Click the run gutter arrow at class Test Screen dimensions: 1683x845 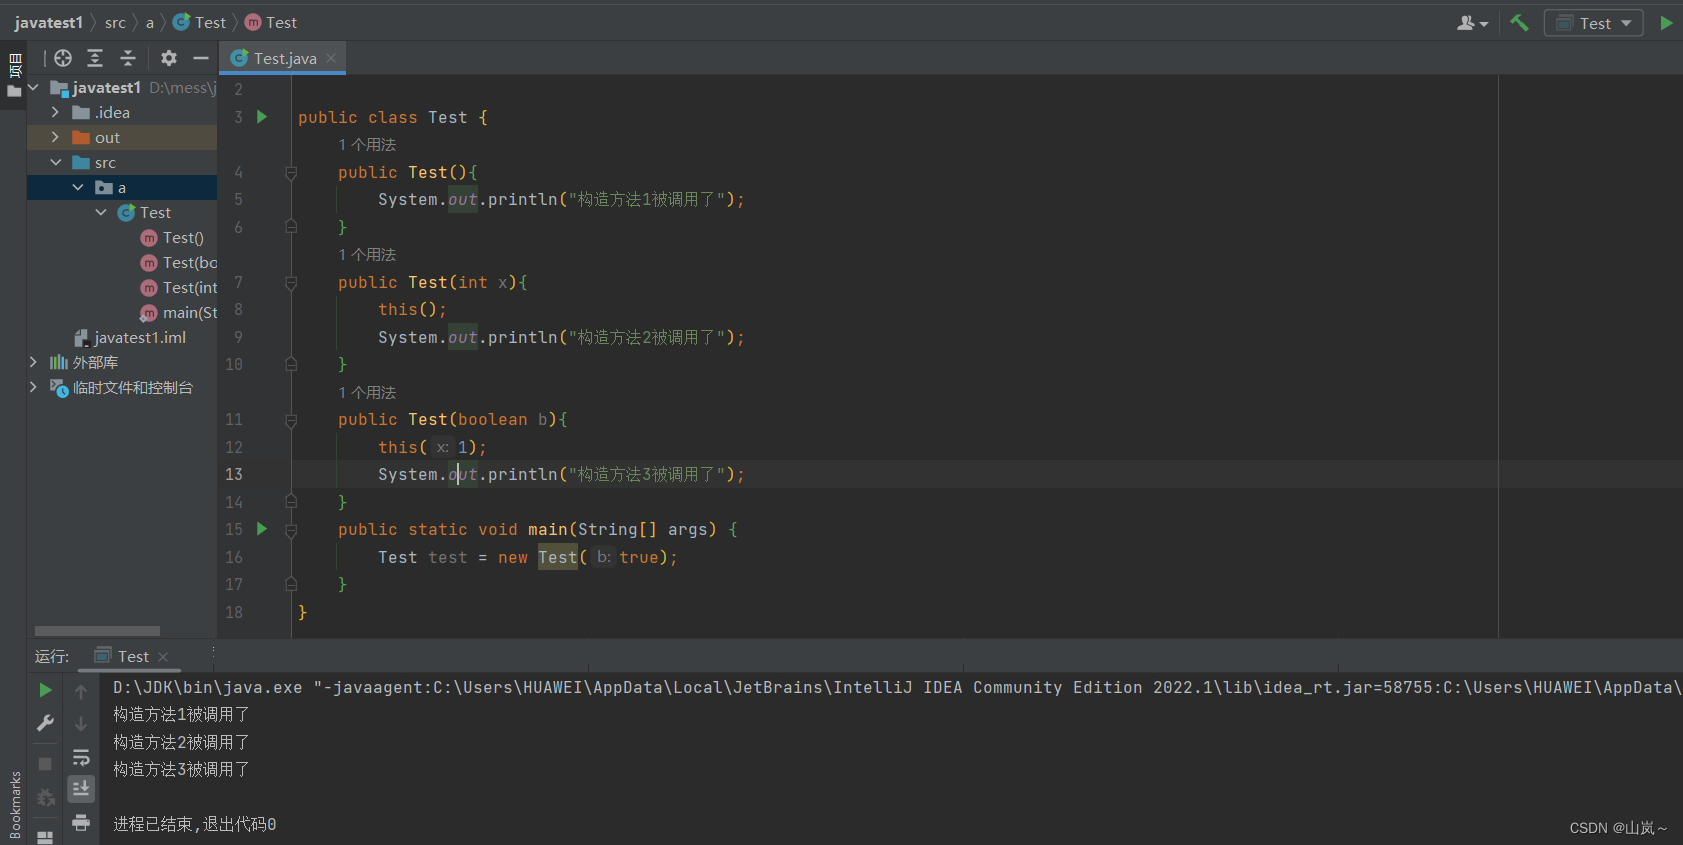(262, 117)
